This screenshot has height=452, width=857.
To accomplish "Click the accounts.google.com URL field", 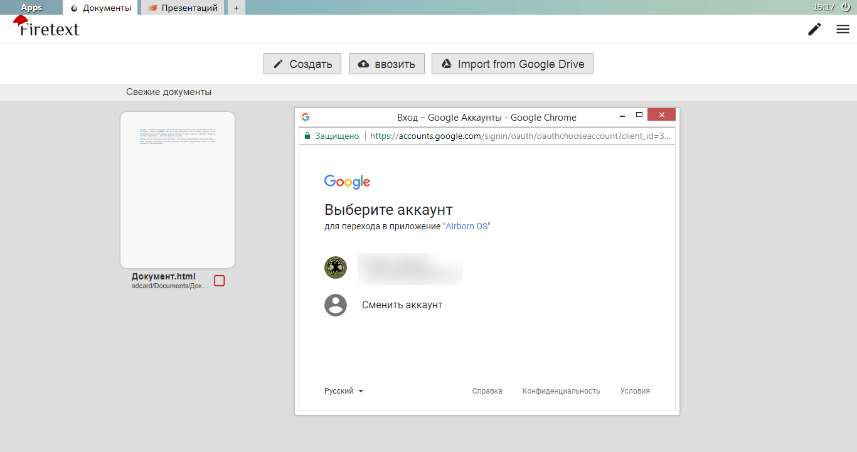I will tap(520, 136).
